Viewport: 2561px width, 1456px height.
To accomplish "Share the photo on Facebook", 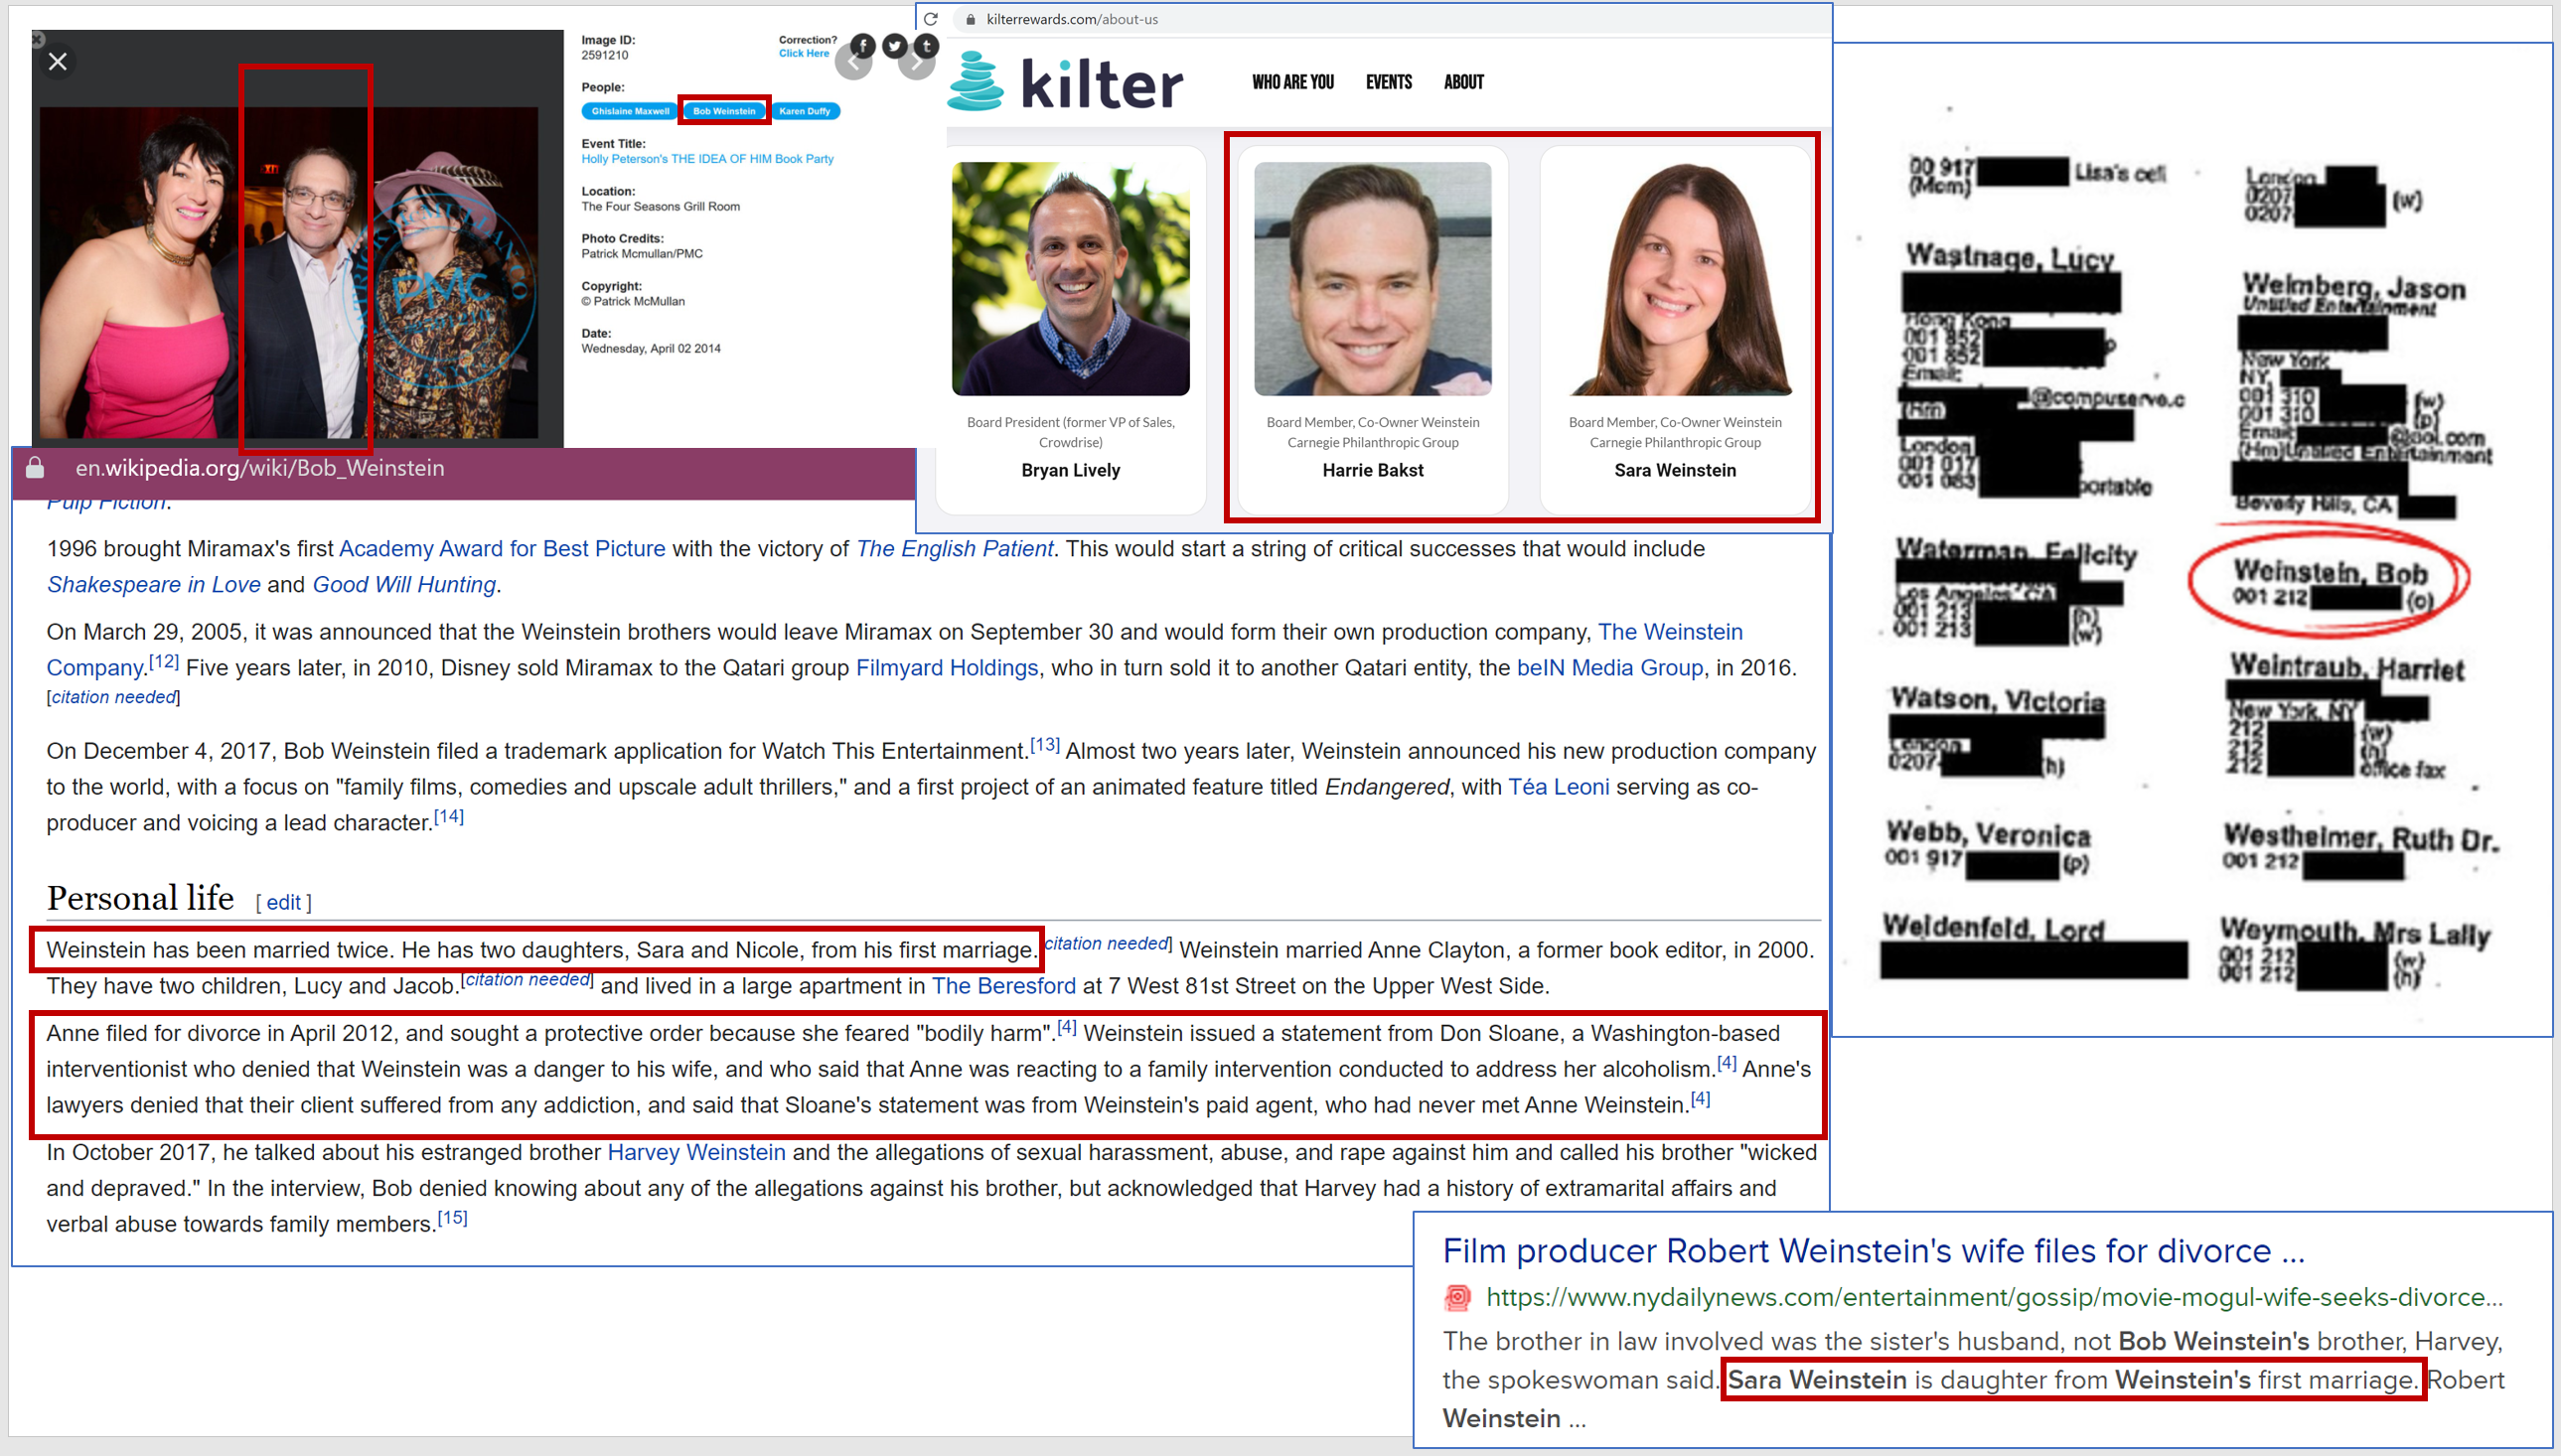I will tap(863, 46).
